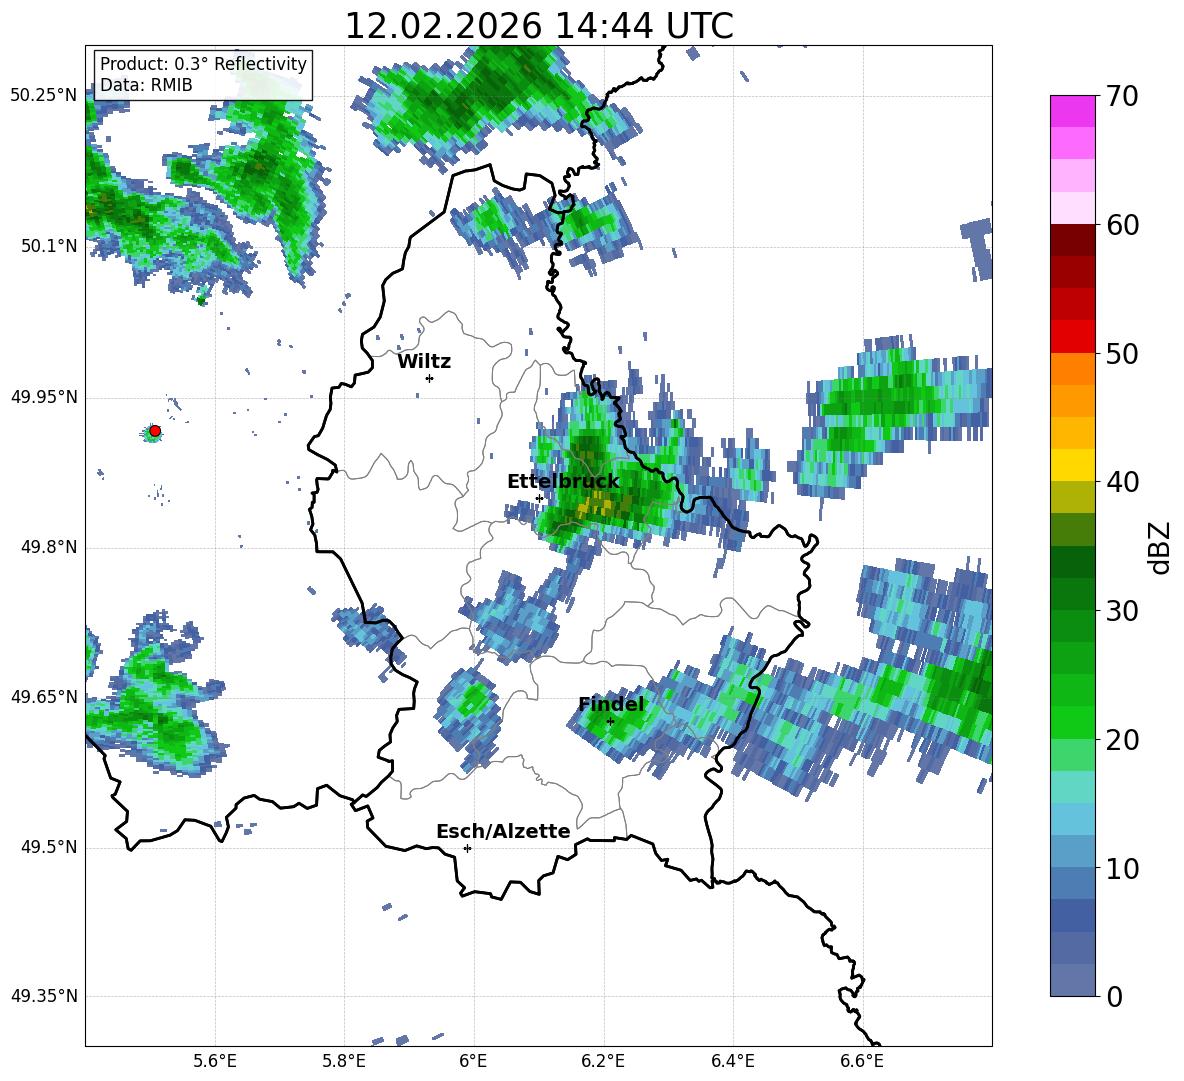Viewport: 1184px width, 1081px height.
Task: Click the 50.1°N latitude label
Action: [49, 246]
